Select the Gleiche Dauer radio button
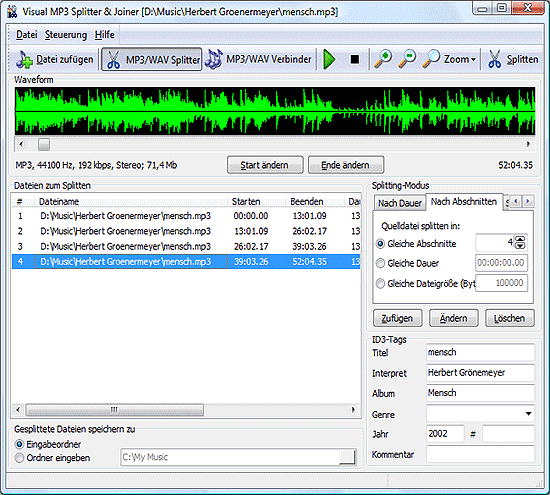 [x=380, y=263]
